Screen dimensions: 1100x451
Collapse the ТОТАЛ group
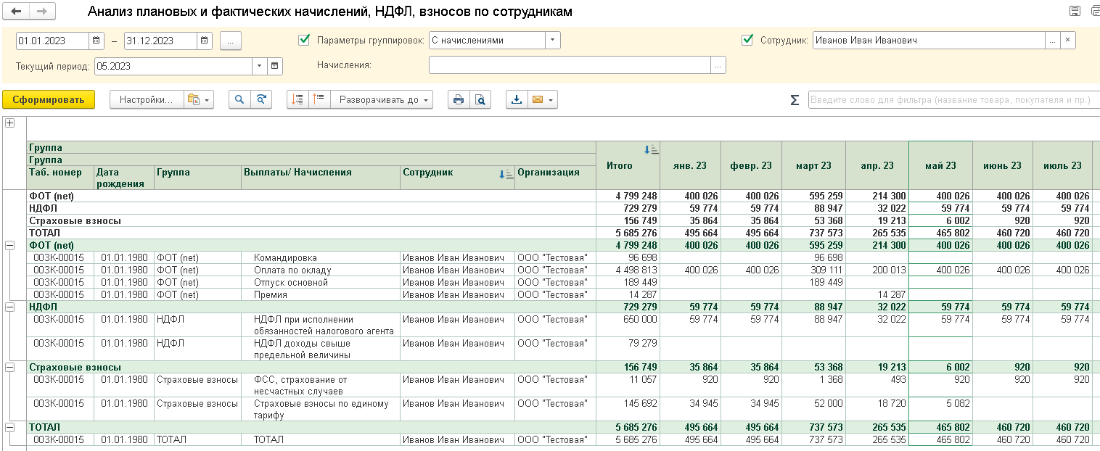(x=10, y=427)
